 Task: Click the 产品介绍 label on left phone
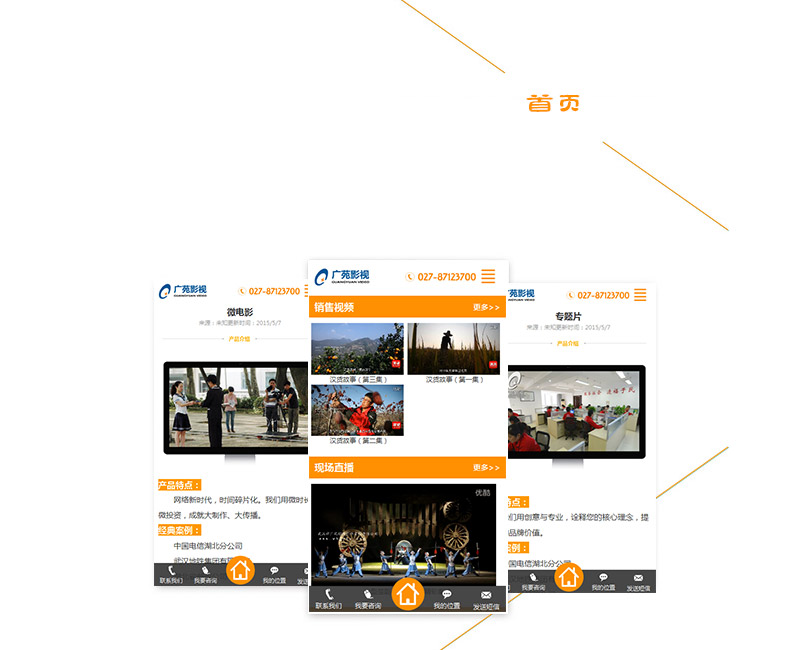pyautogui.click(x=239, y=339)
